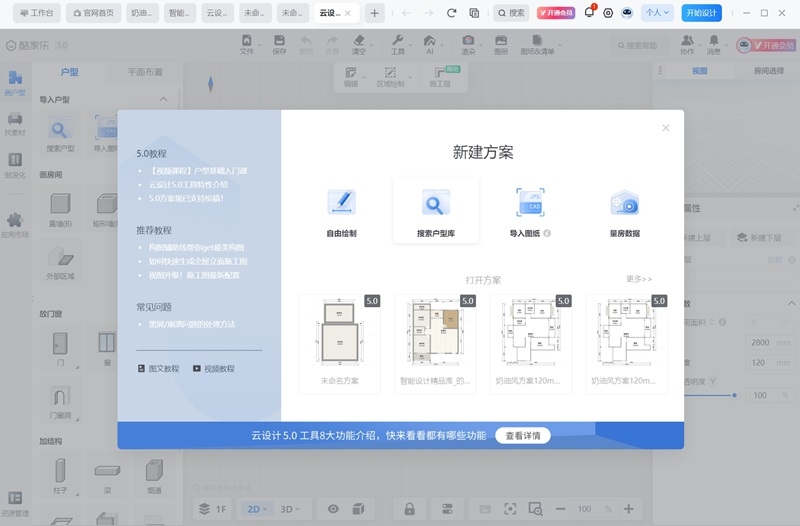Open the 2D view dropdown

click(x=259, y=509)
